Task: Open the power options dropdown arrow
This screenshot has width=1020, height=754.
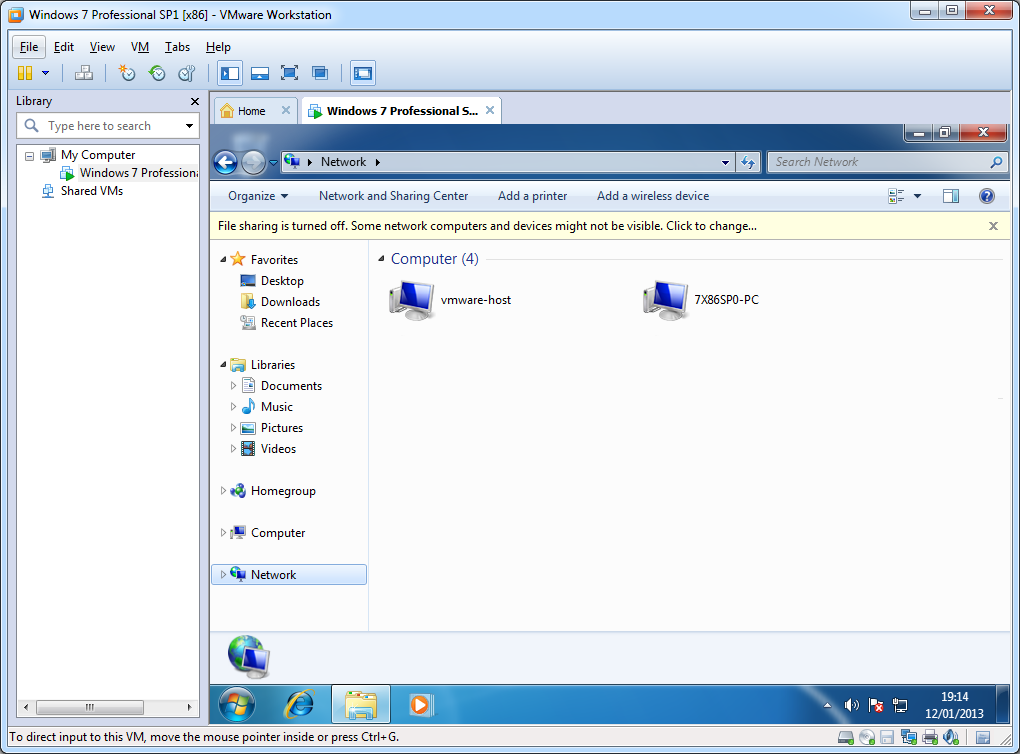Action: click(x=45, y=73)
